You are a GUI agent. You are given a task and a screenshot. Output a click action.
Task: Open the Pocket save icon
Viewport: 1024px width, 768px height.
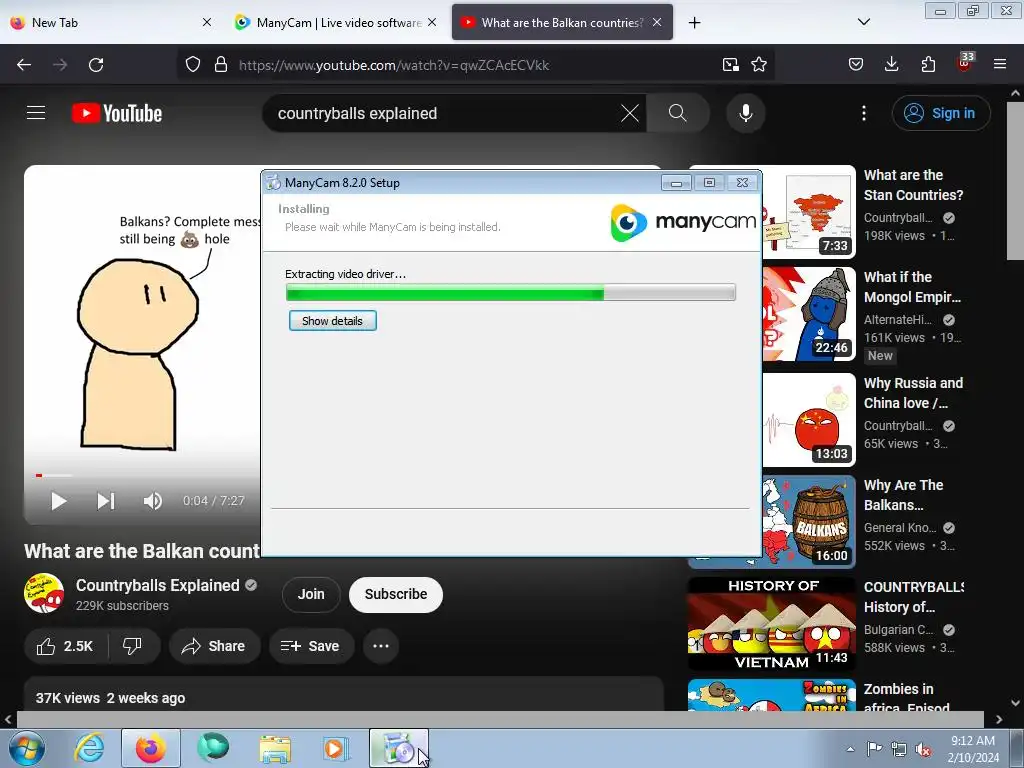pyautogui.click(x=856, y=65)
